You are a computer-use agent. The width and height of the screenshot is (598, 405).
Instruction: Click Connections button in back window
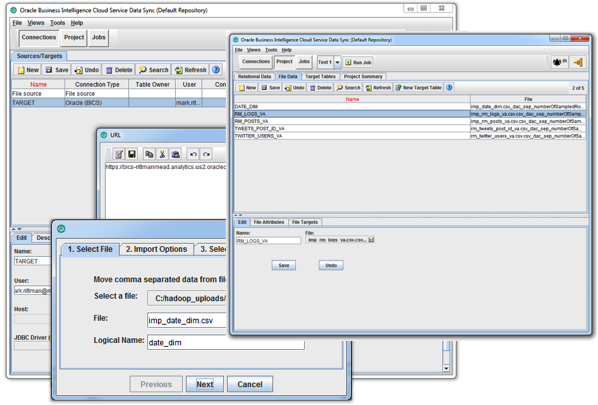(39, 38)
